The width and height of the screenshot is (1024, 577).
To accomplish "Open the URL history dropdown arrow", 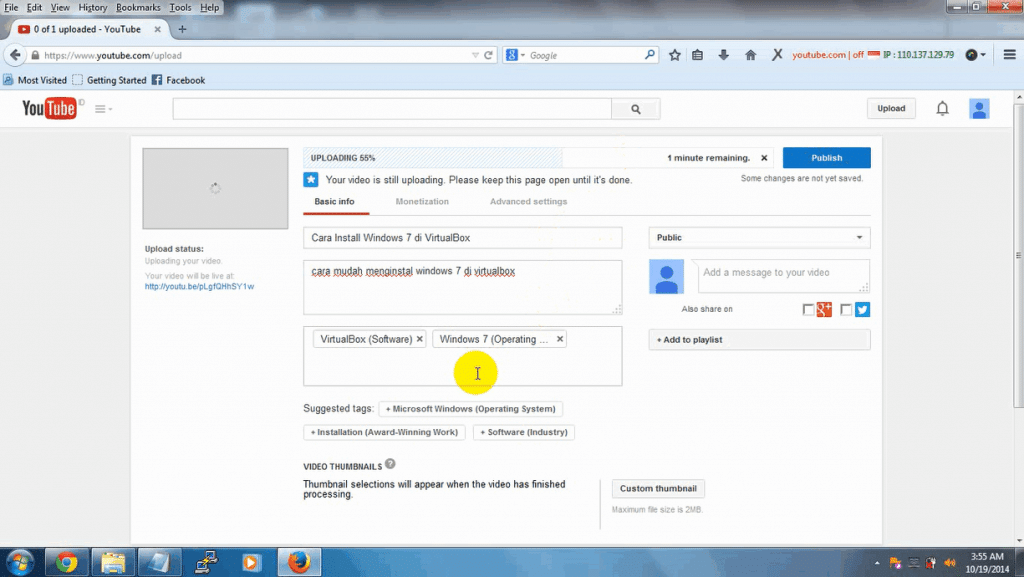I will click(x=475, y=55).
